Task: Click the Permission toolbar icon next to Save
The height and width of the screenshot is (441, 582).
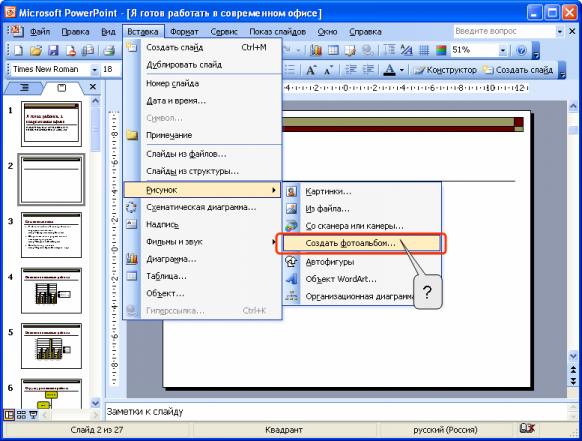Action: click(x=71, y=50)
